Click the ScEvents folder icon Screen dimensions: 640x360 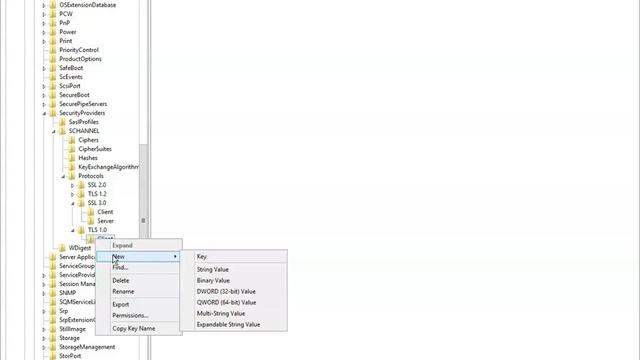[x=53, y=77]
